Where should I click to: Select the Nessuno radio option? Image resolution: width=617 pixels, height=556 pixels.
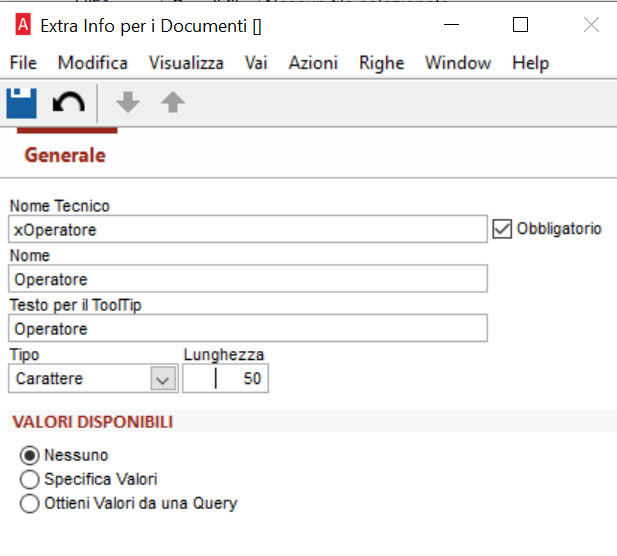(x=30, y=456)
